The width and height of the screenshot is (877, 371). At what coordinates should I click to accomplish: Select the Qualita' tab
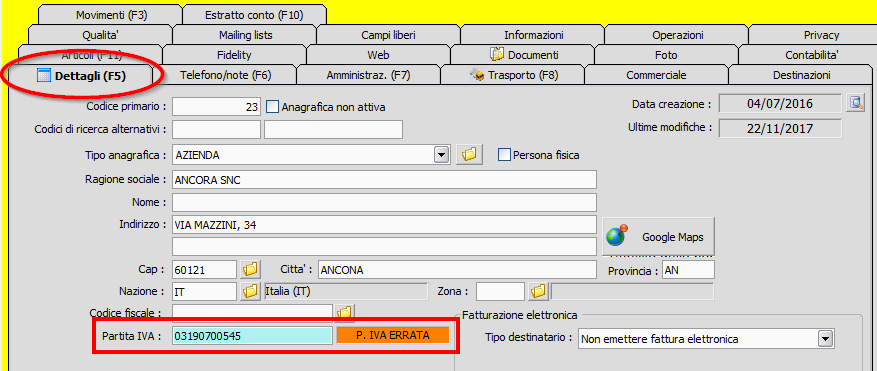[x=100, y=35]
